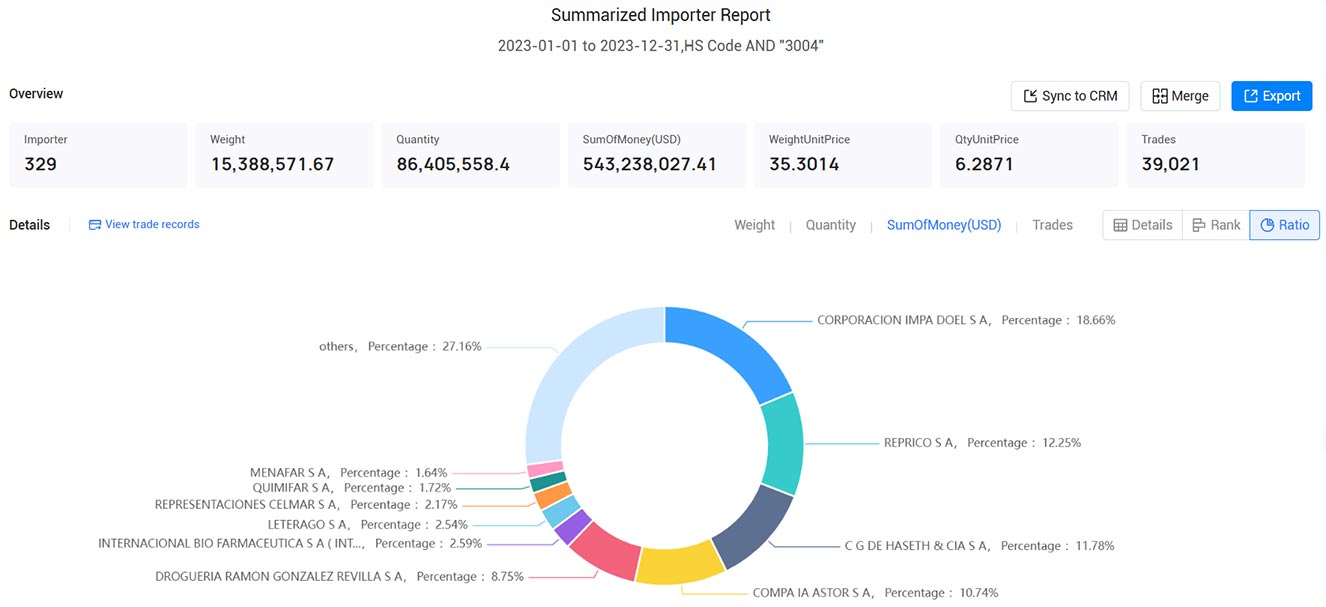Click the Quantity total card

click(x=470, y=155)
